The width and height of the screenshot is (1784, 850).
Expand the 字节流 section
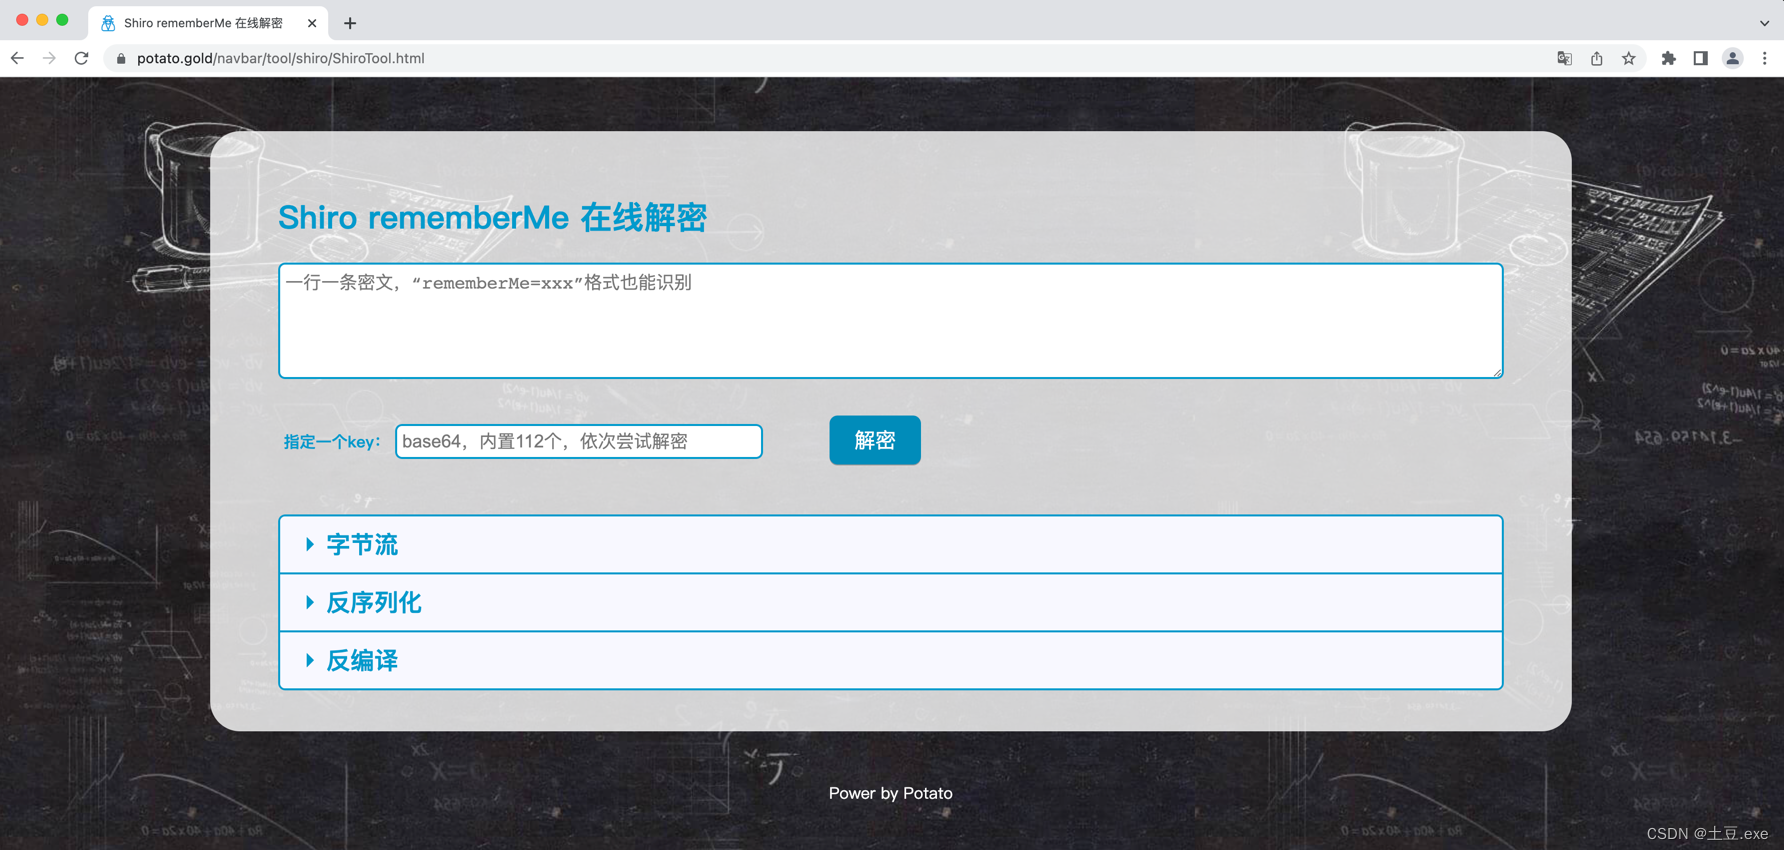point(890,545)
